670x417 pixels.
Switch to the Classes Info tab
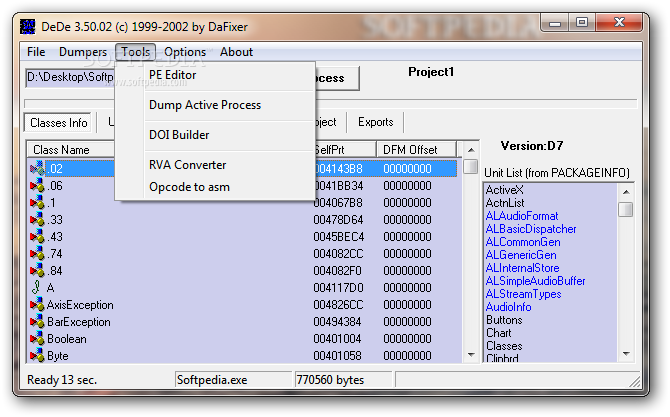59,123
